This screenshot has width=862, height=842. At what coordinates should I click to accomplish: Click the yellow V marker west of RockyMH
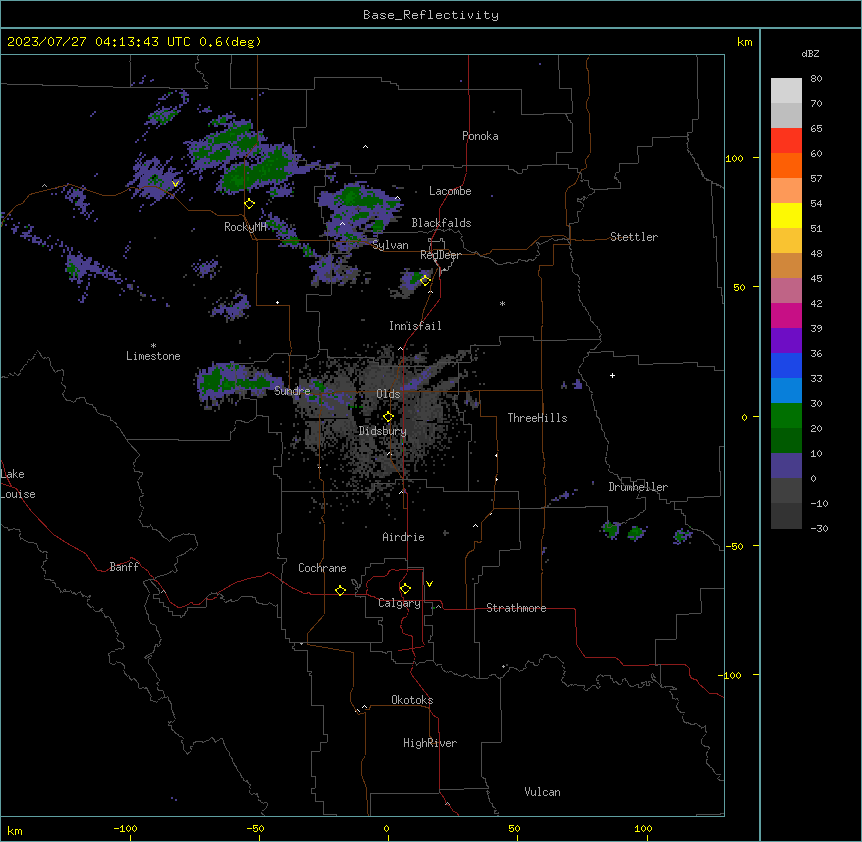[x=175, y=184]
